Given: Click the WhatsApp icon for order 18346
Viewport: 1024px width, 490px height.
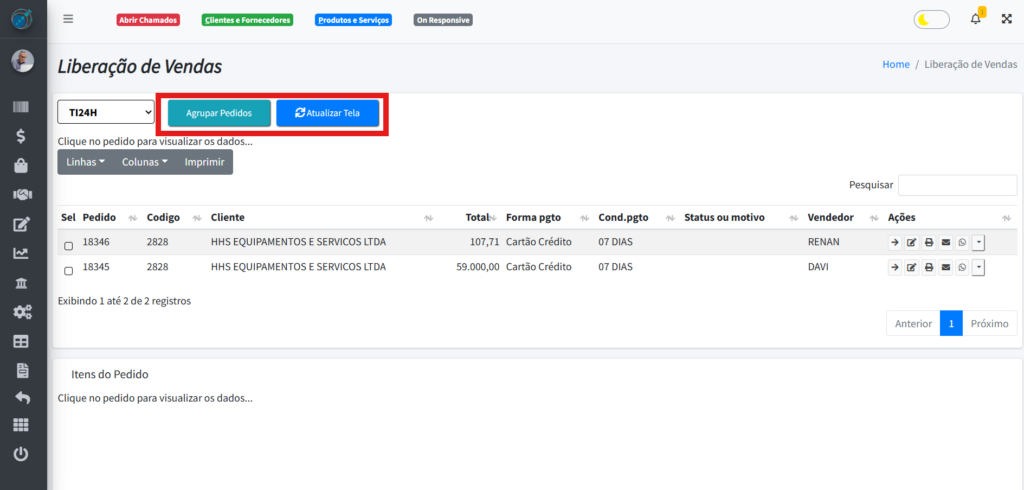Looking at the screenshot, I should pyautogui.click(x=962, y=242).
